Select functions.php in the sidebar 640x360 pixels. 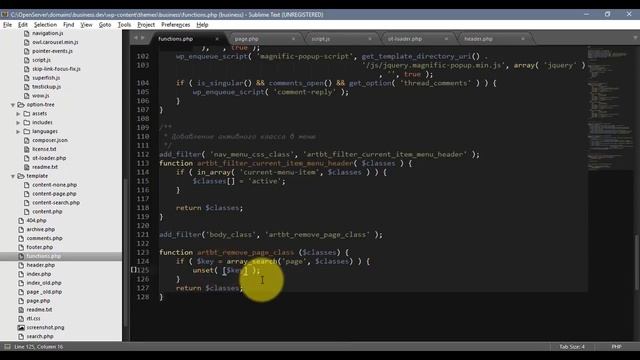pos(44,256)
